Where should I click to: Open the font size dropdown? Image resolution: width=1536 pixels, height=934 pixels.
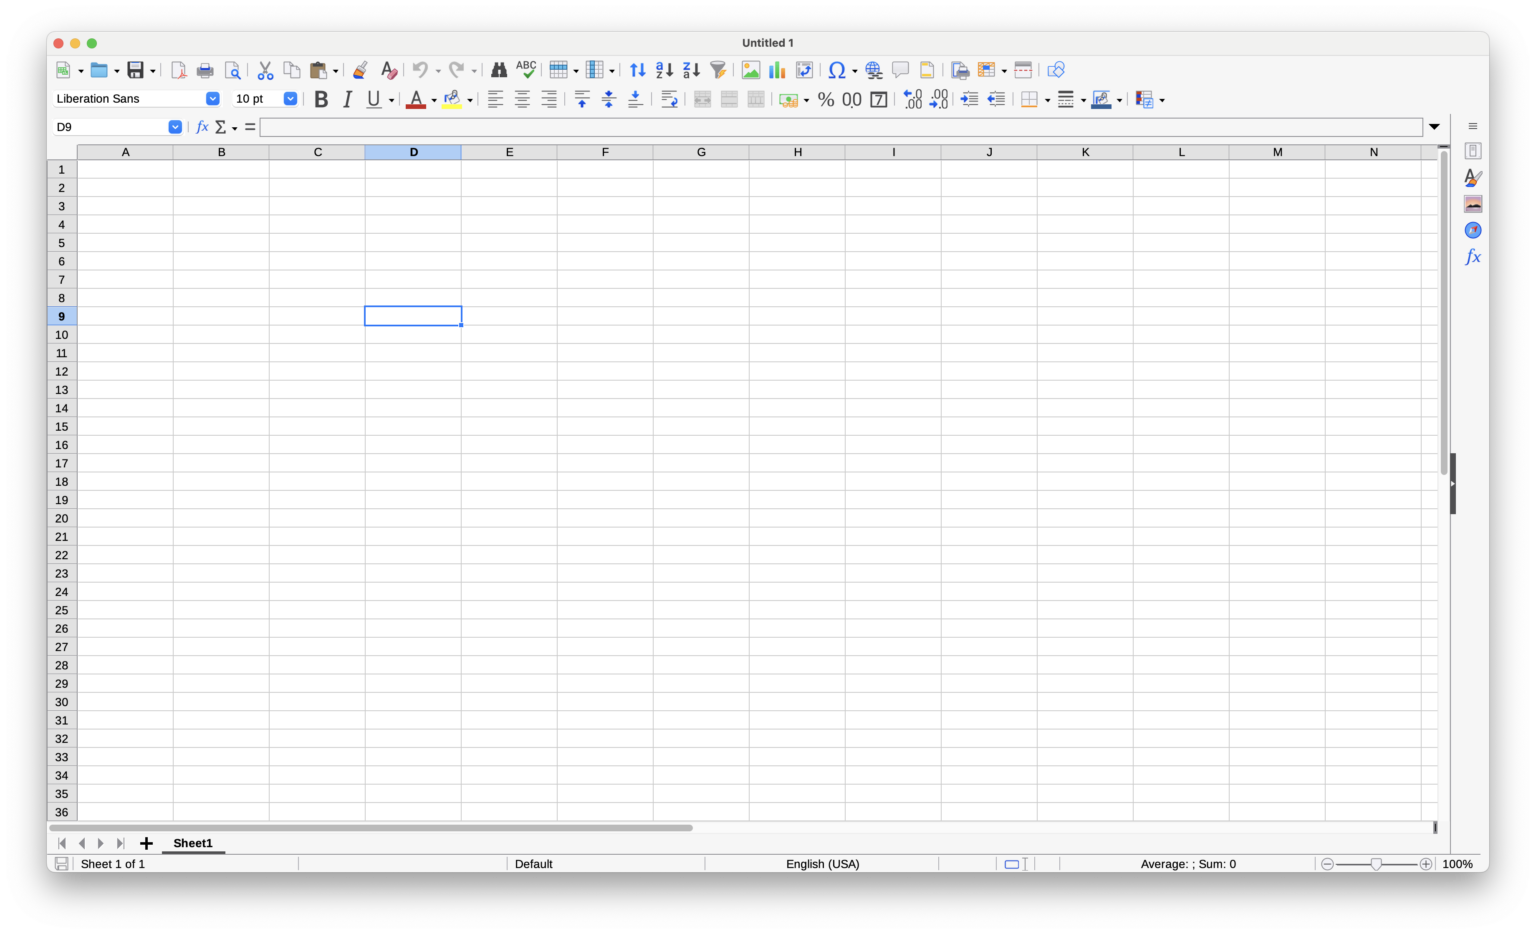click(x=290, y=98)
